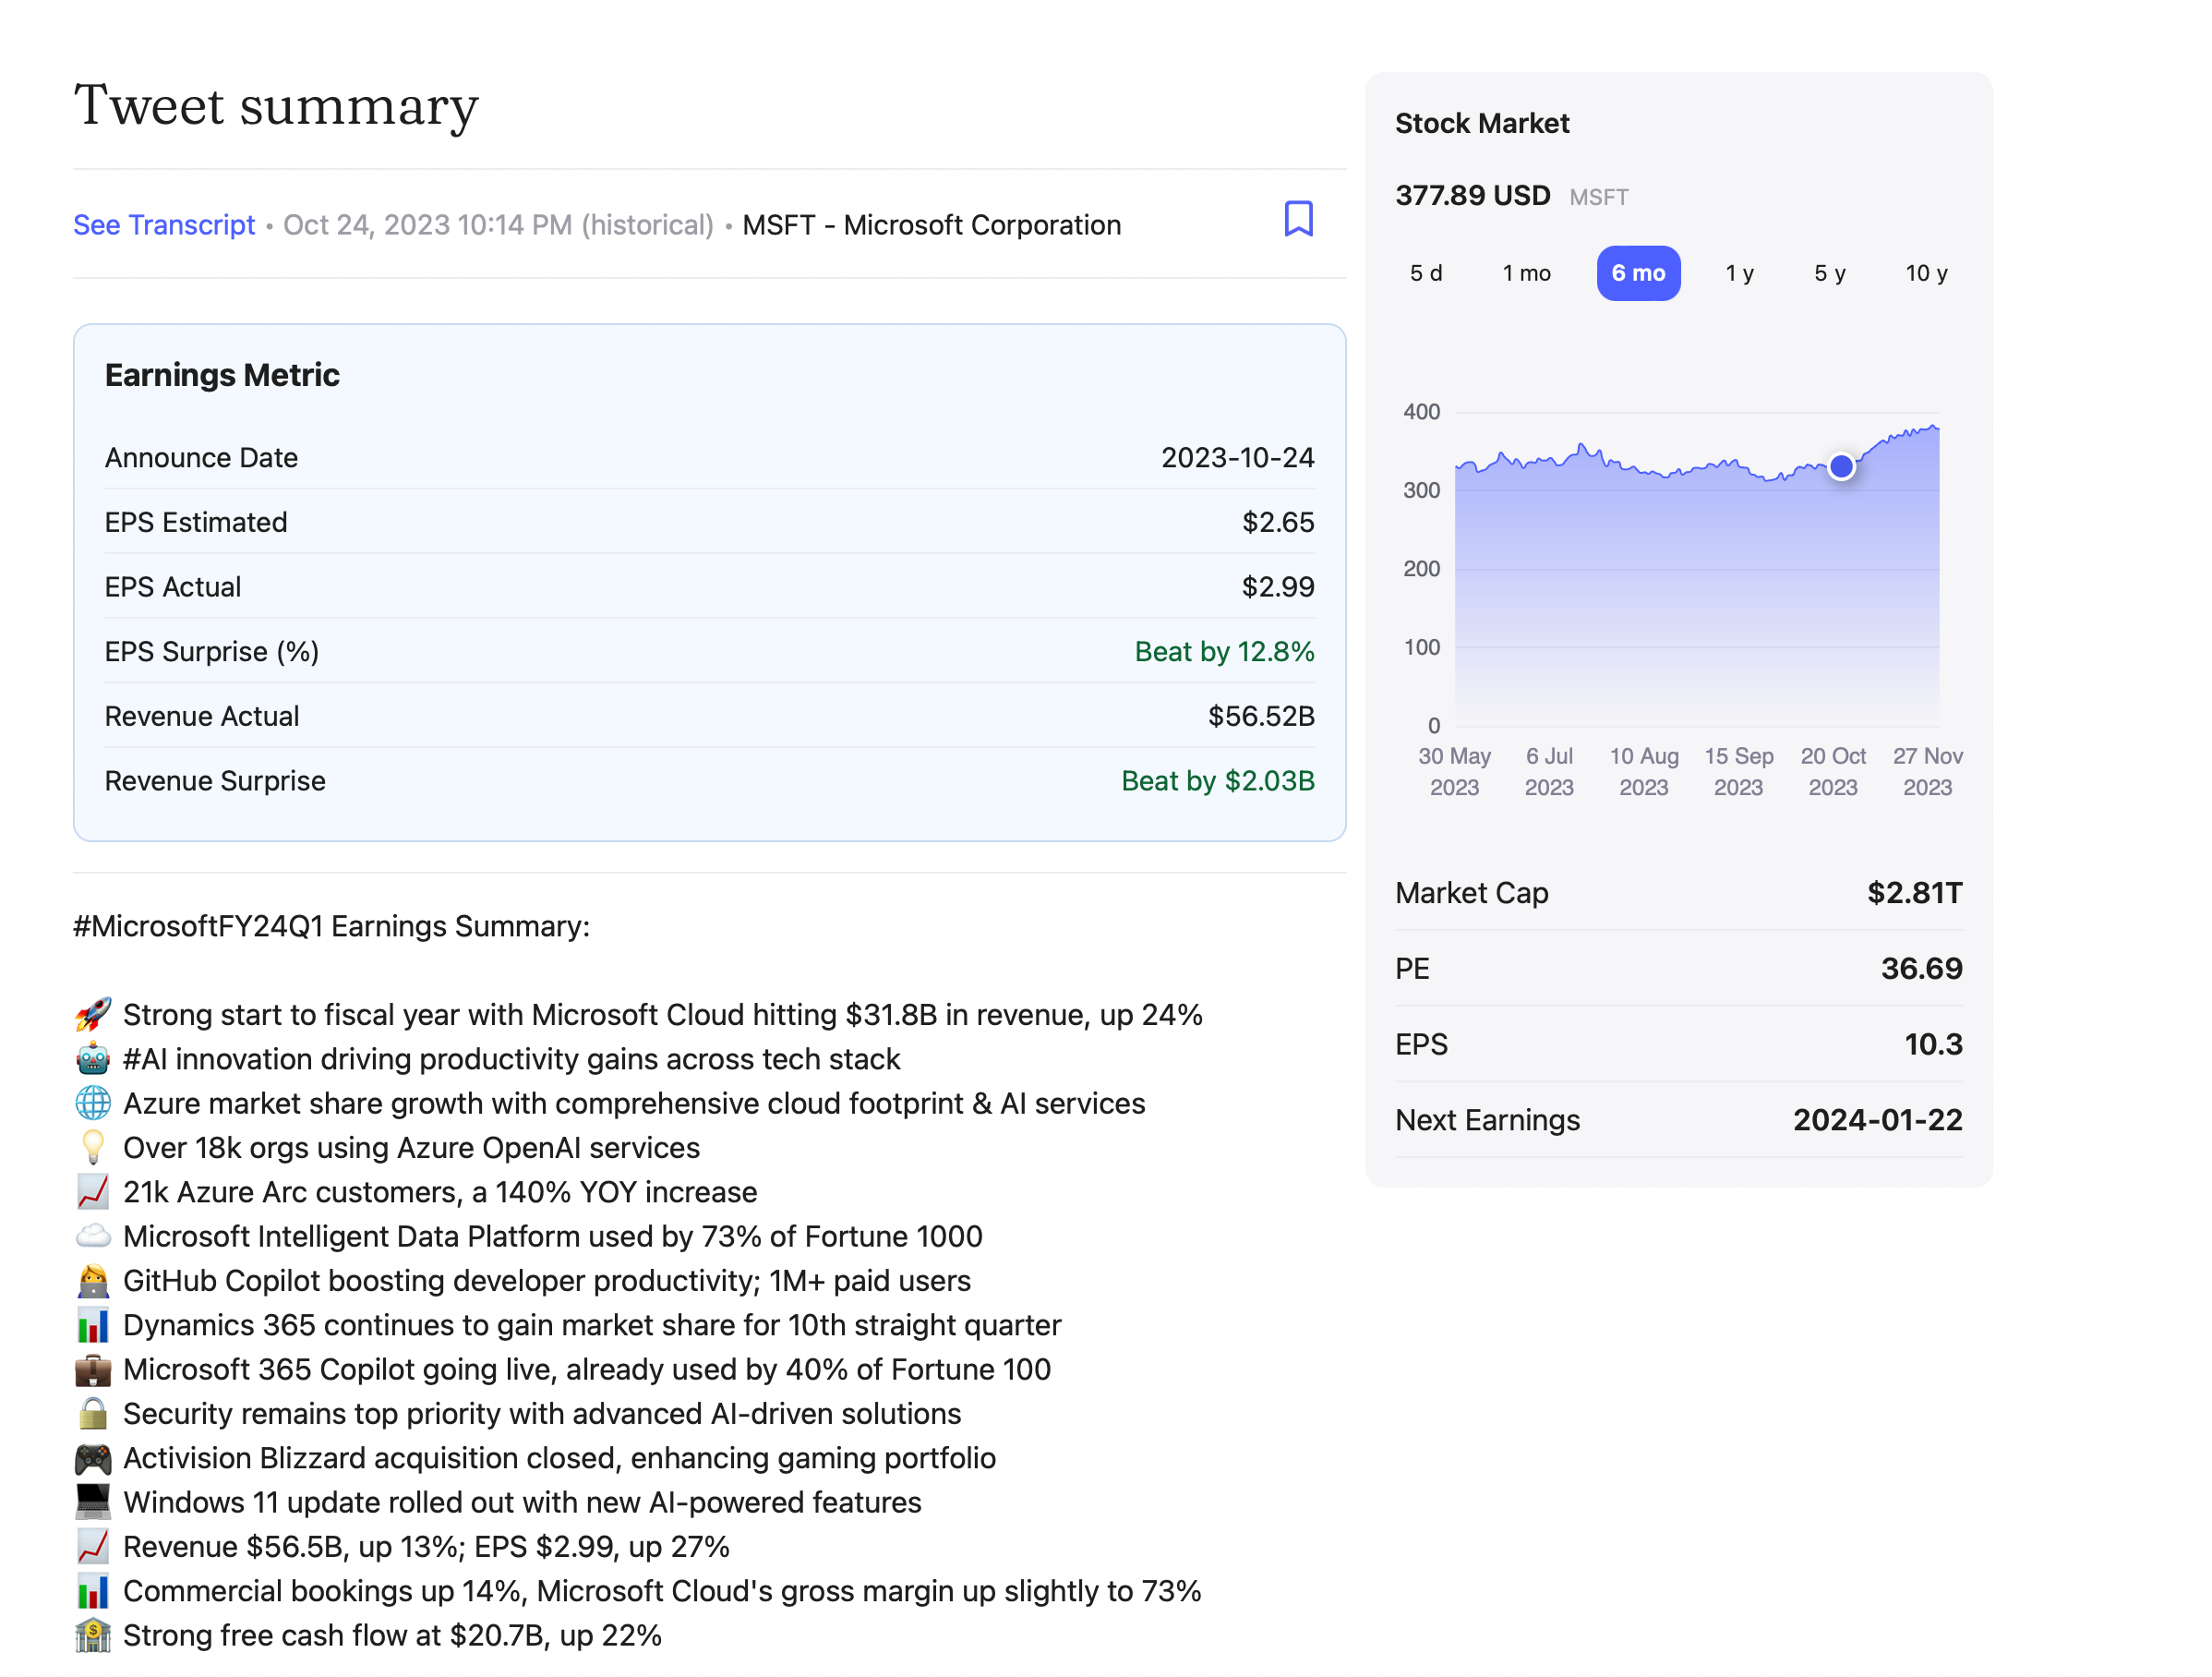Switch chart to 10 y range
2212x1677 pixels.
click(x=1925, y=273)
